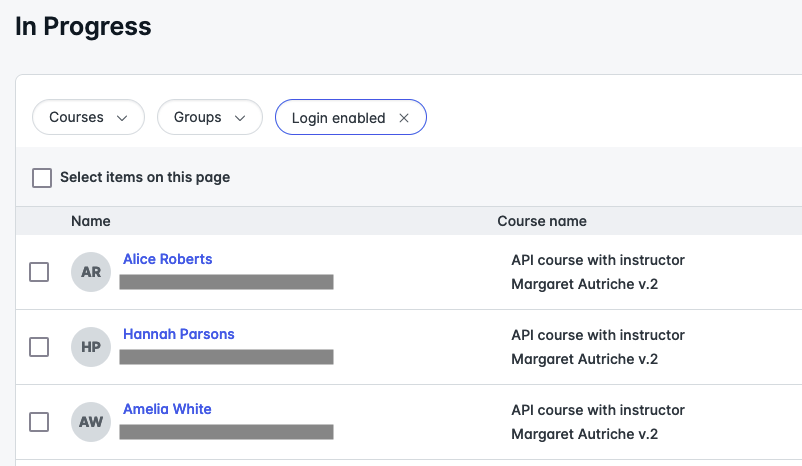
Task: Go to Amelia White's user page
Action: pyautogui.click(x=167, y=409)
